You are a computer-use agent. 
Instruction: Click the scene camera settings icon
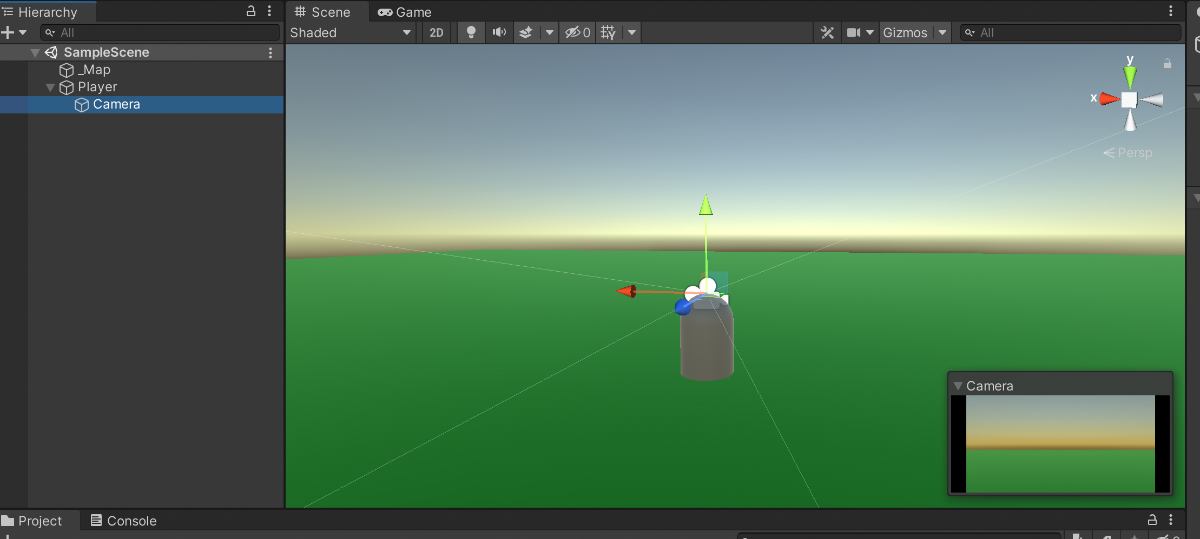pos(853,32)
